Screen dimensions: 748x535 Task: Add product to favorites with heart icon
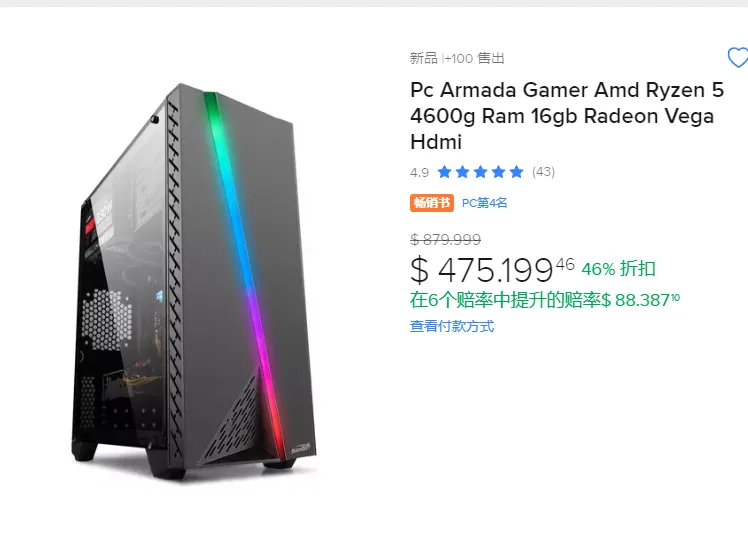pos(738,58)
